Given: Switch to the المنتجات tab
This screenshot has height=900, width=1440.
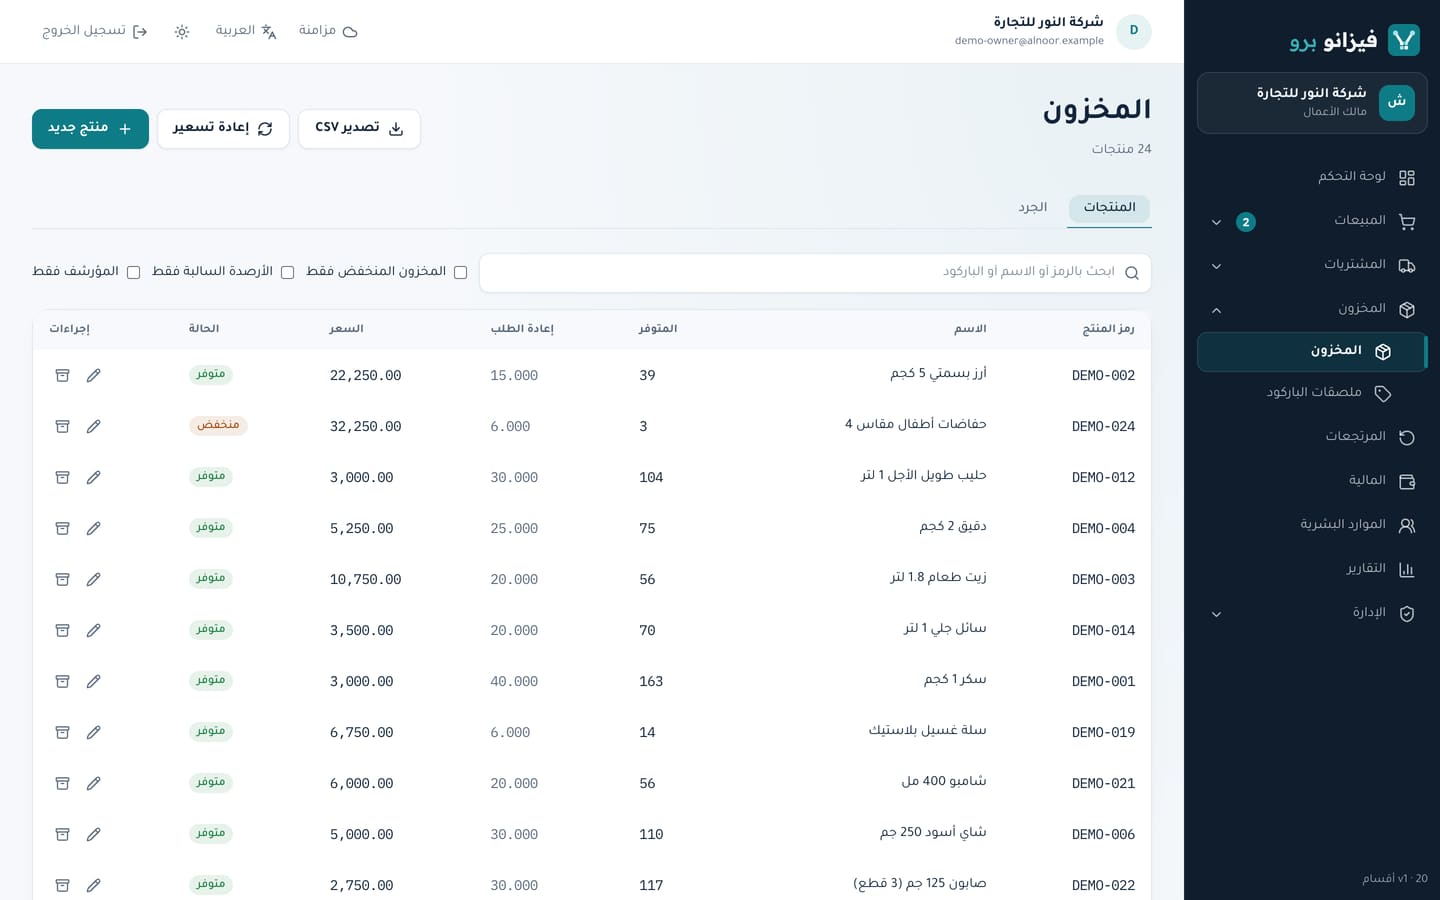Looking at the screenshot, I should [1110, 208].
